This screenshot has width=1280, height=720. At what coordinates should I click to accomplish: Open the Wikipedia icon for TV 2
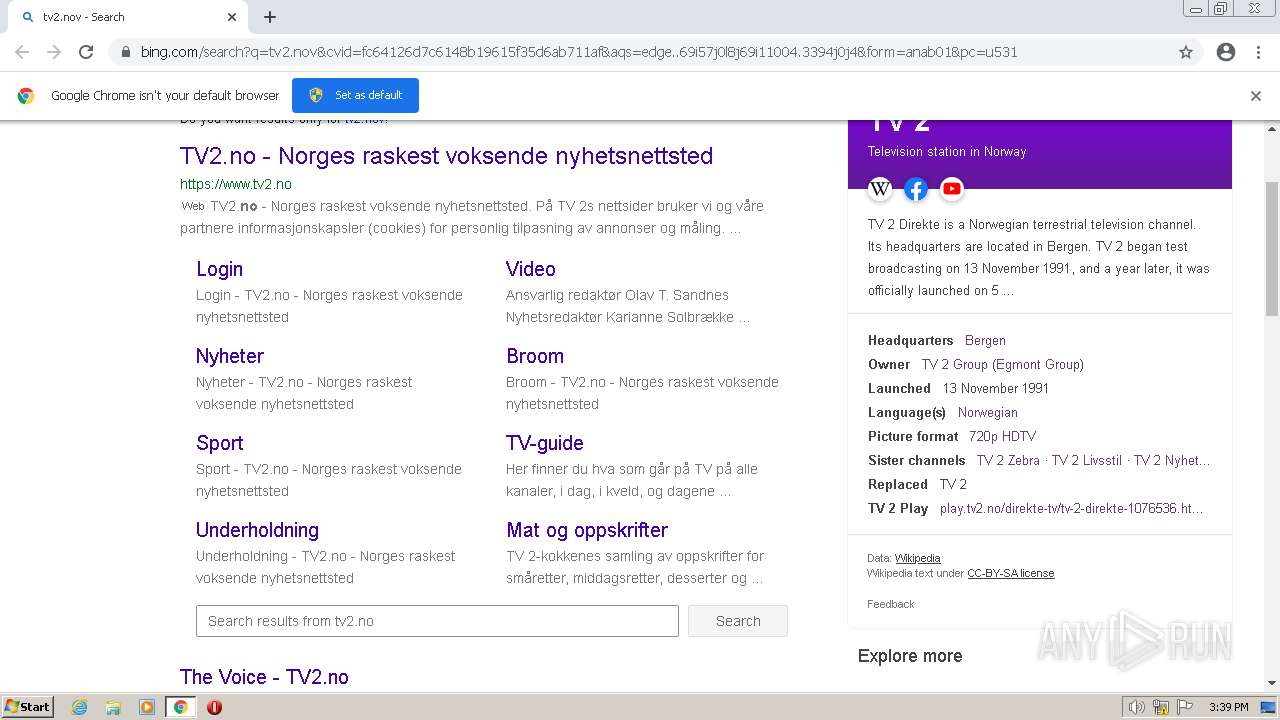tap(880, 188)
